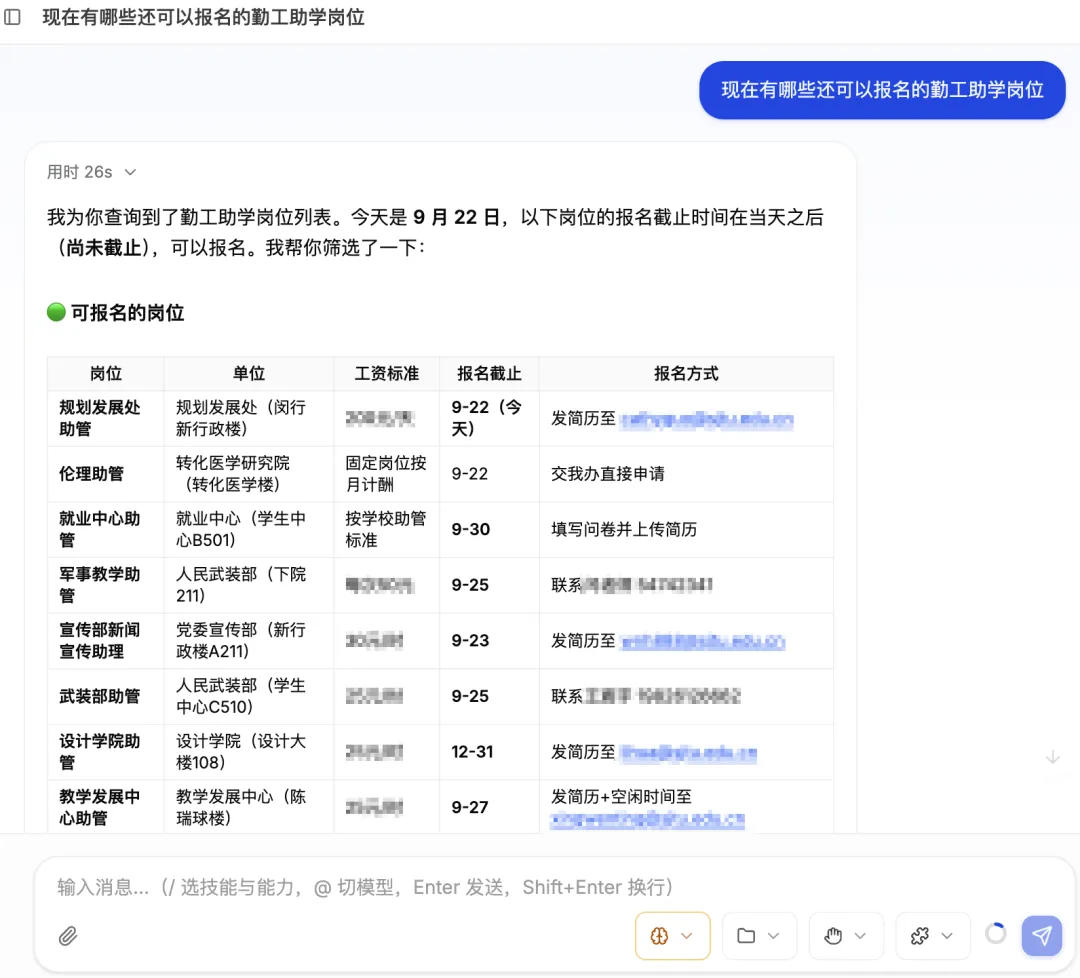Click the email link for 宣传部新闻宣传助理
1080x978 pixels.
[x=703, y=642]
